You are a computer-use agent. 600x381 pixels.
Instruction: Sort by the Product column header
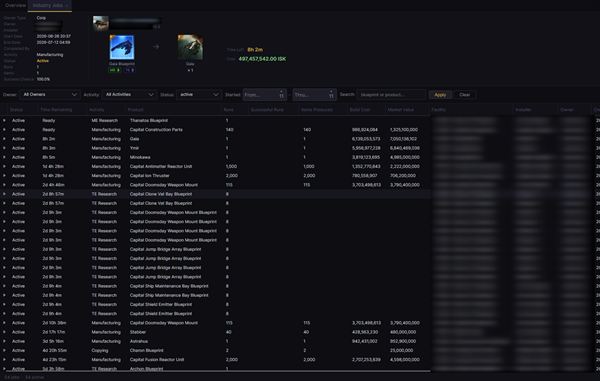pyautogui.click(x=135, y=110)
